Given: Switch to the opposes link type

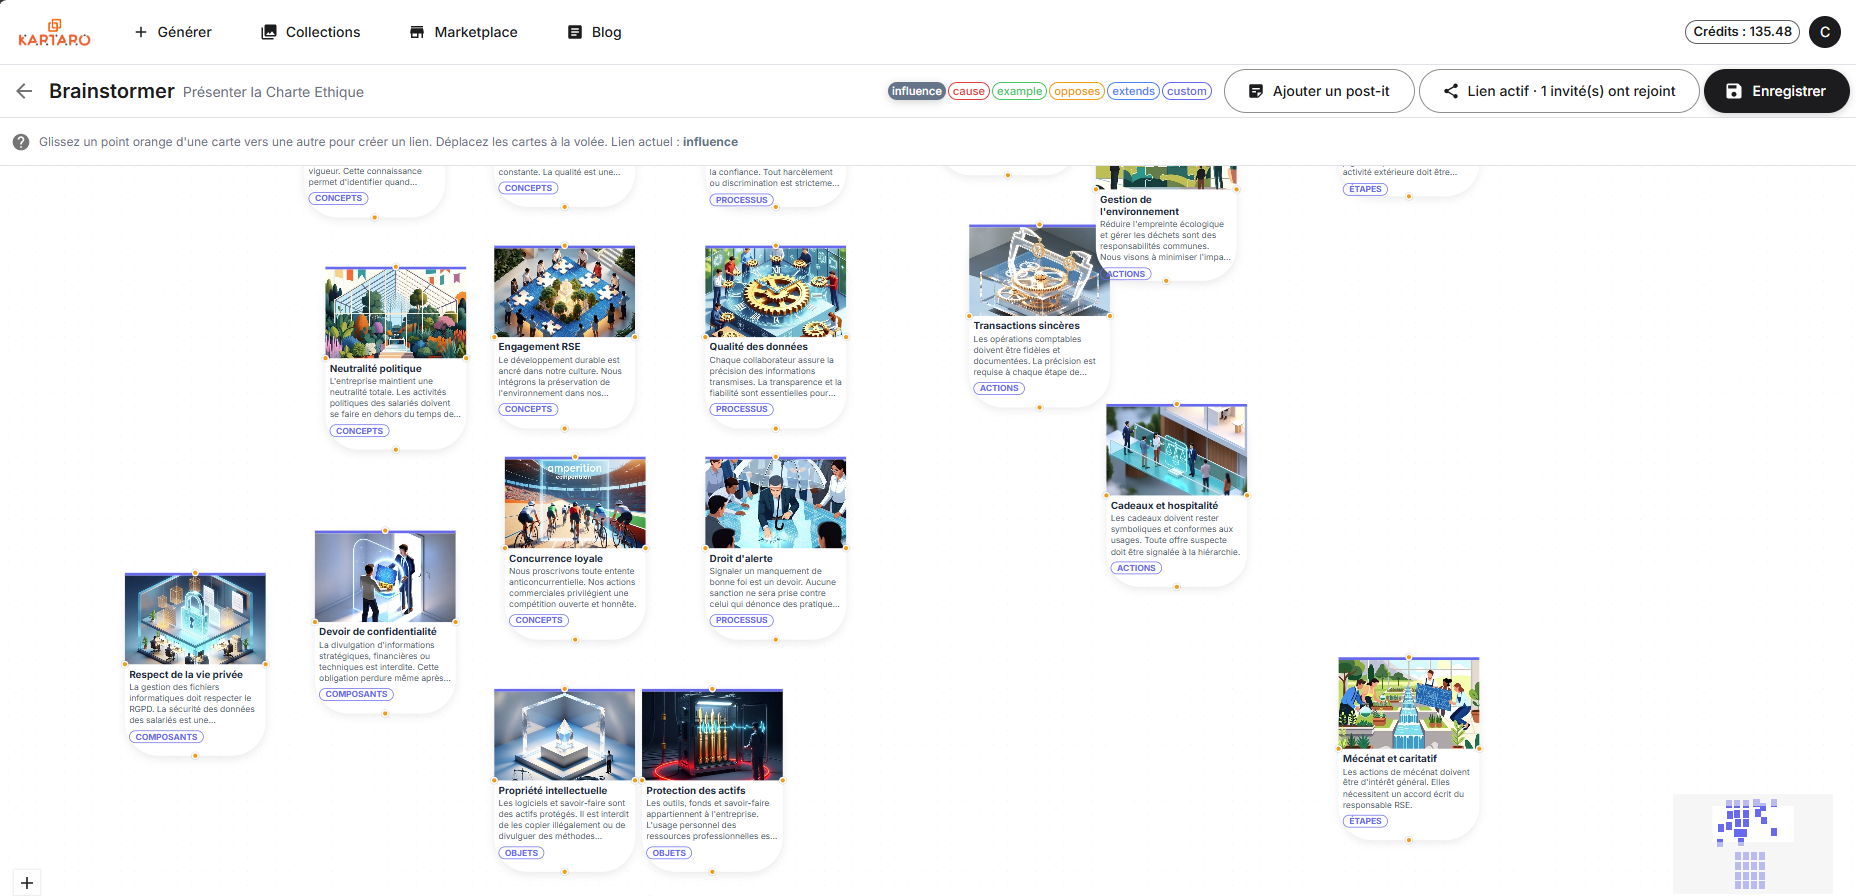Looking at the screenshot, I should (x=1077, y=91).
